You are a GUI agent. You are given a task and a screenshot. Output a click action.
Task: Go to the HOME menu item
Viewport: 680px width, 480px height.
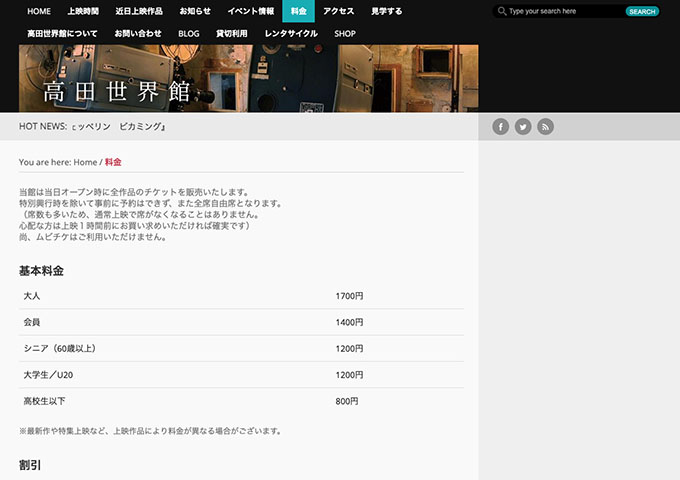(39, 11)
